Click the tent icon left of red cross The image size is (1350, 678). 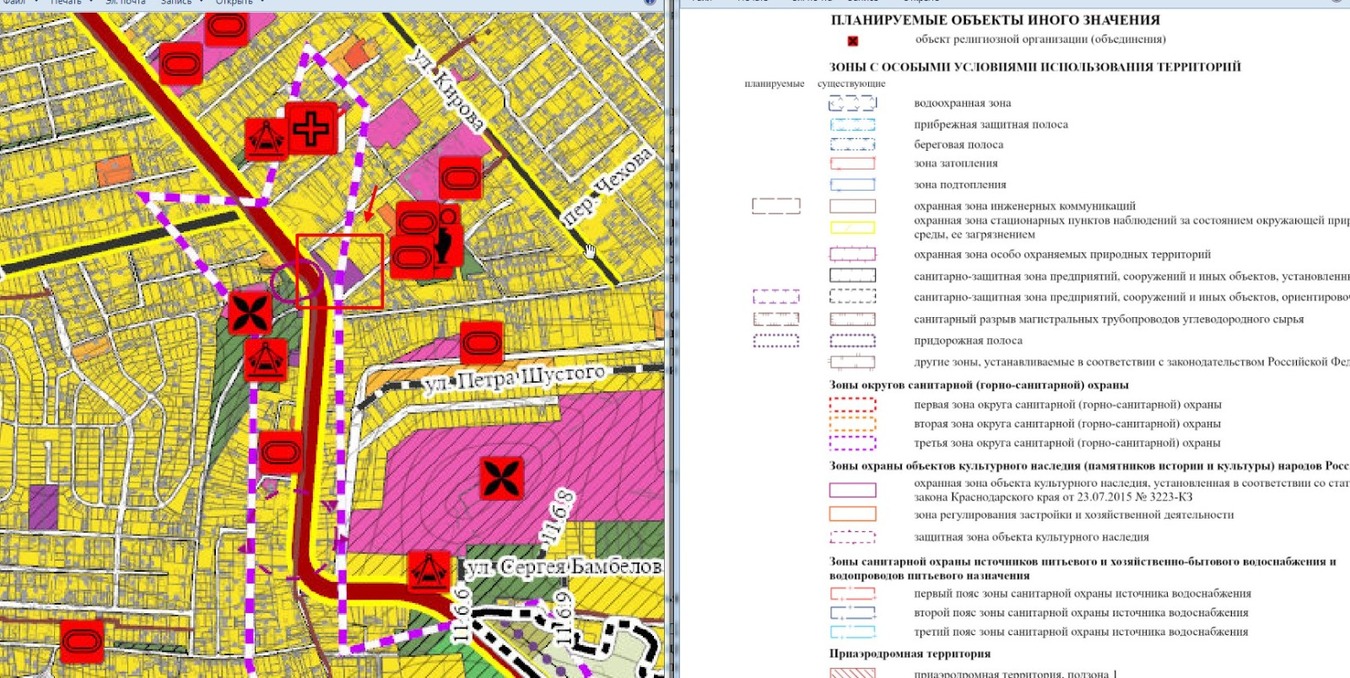(268, 138)
